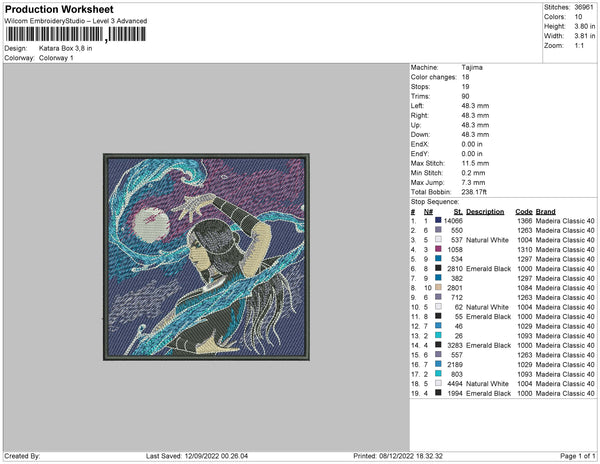
Task: Select the stitch count 4494
Action: 455,384
